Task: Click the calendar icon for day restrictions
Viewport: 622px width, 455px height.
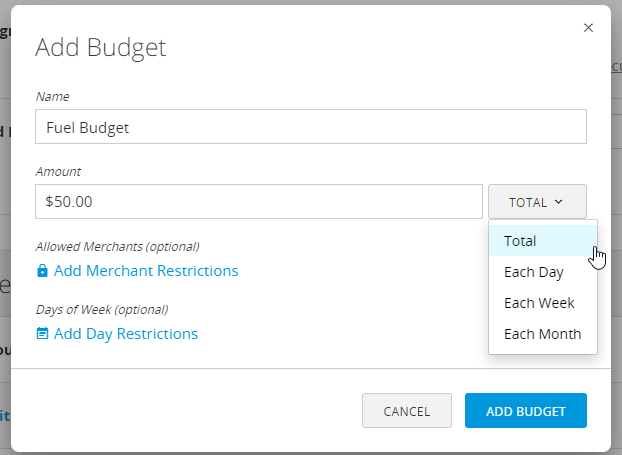Action: pos(42,334)
